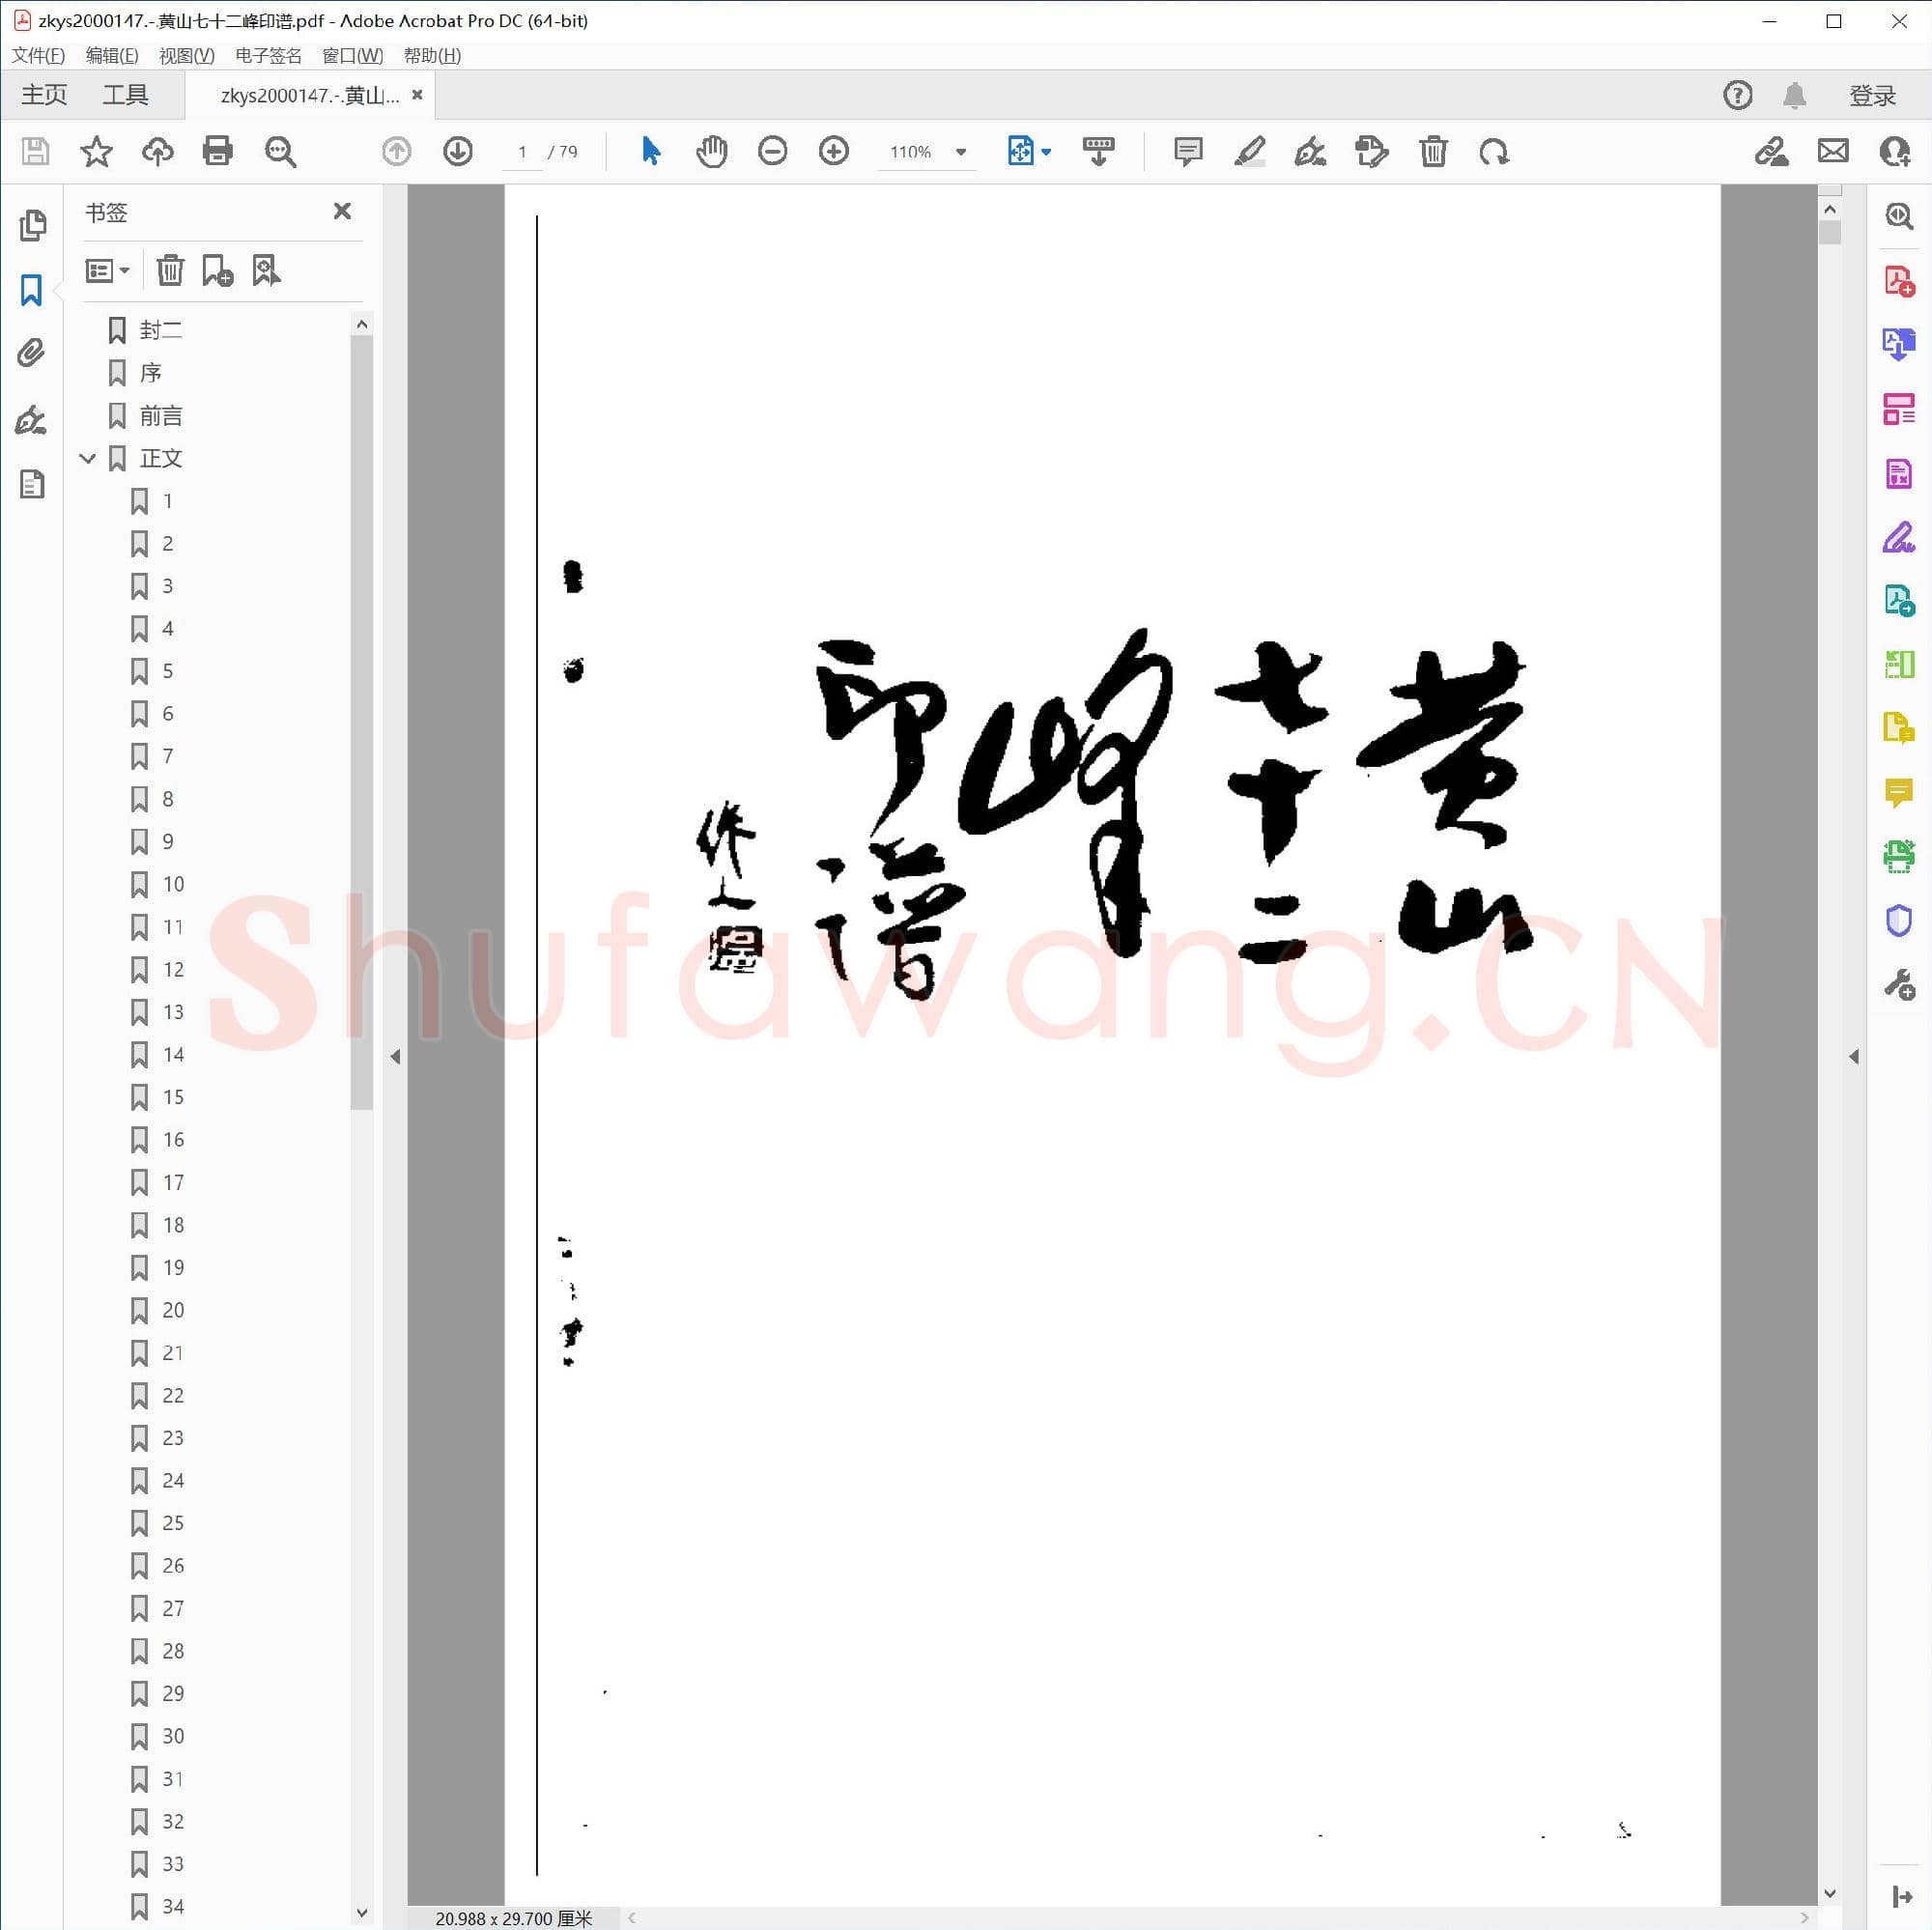Click the add new bookmark icon

point(217,270)
